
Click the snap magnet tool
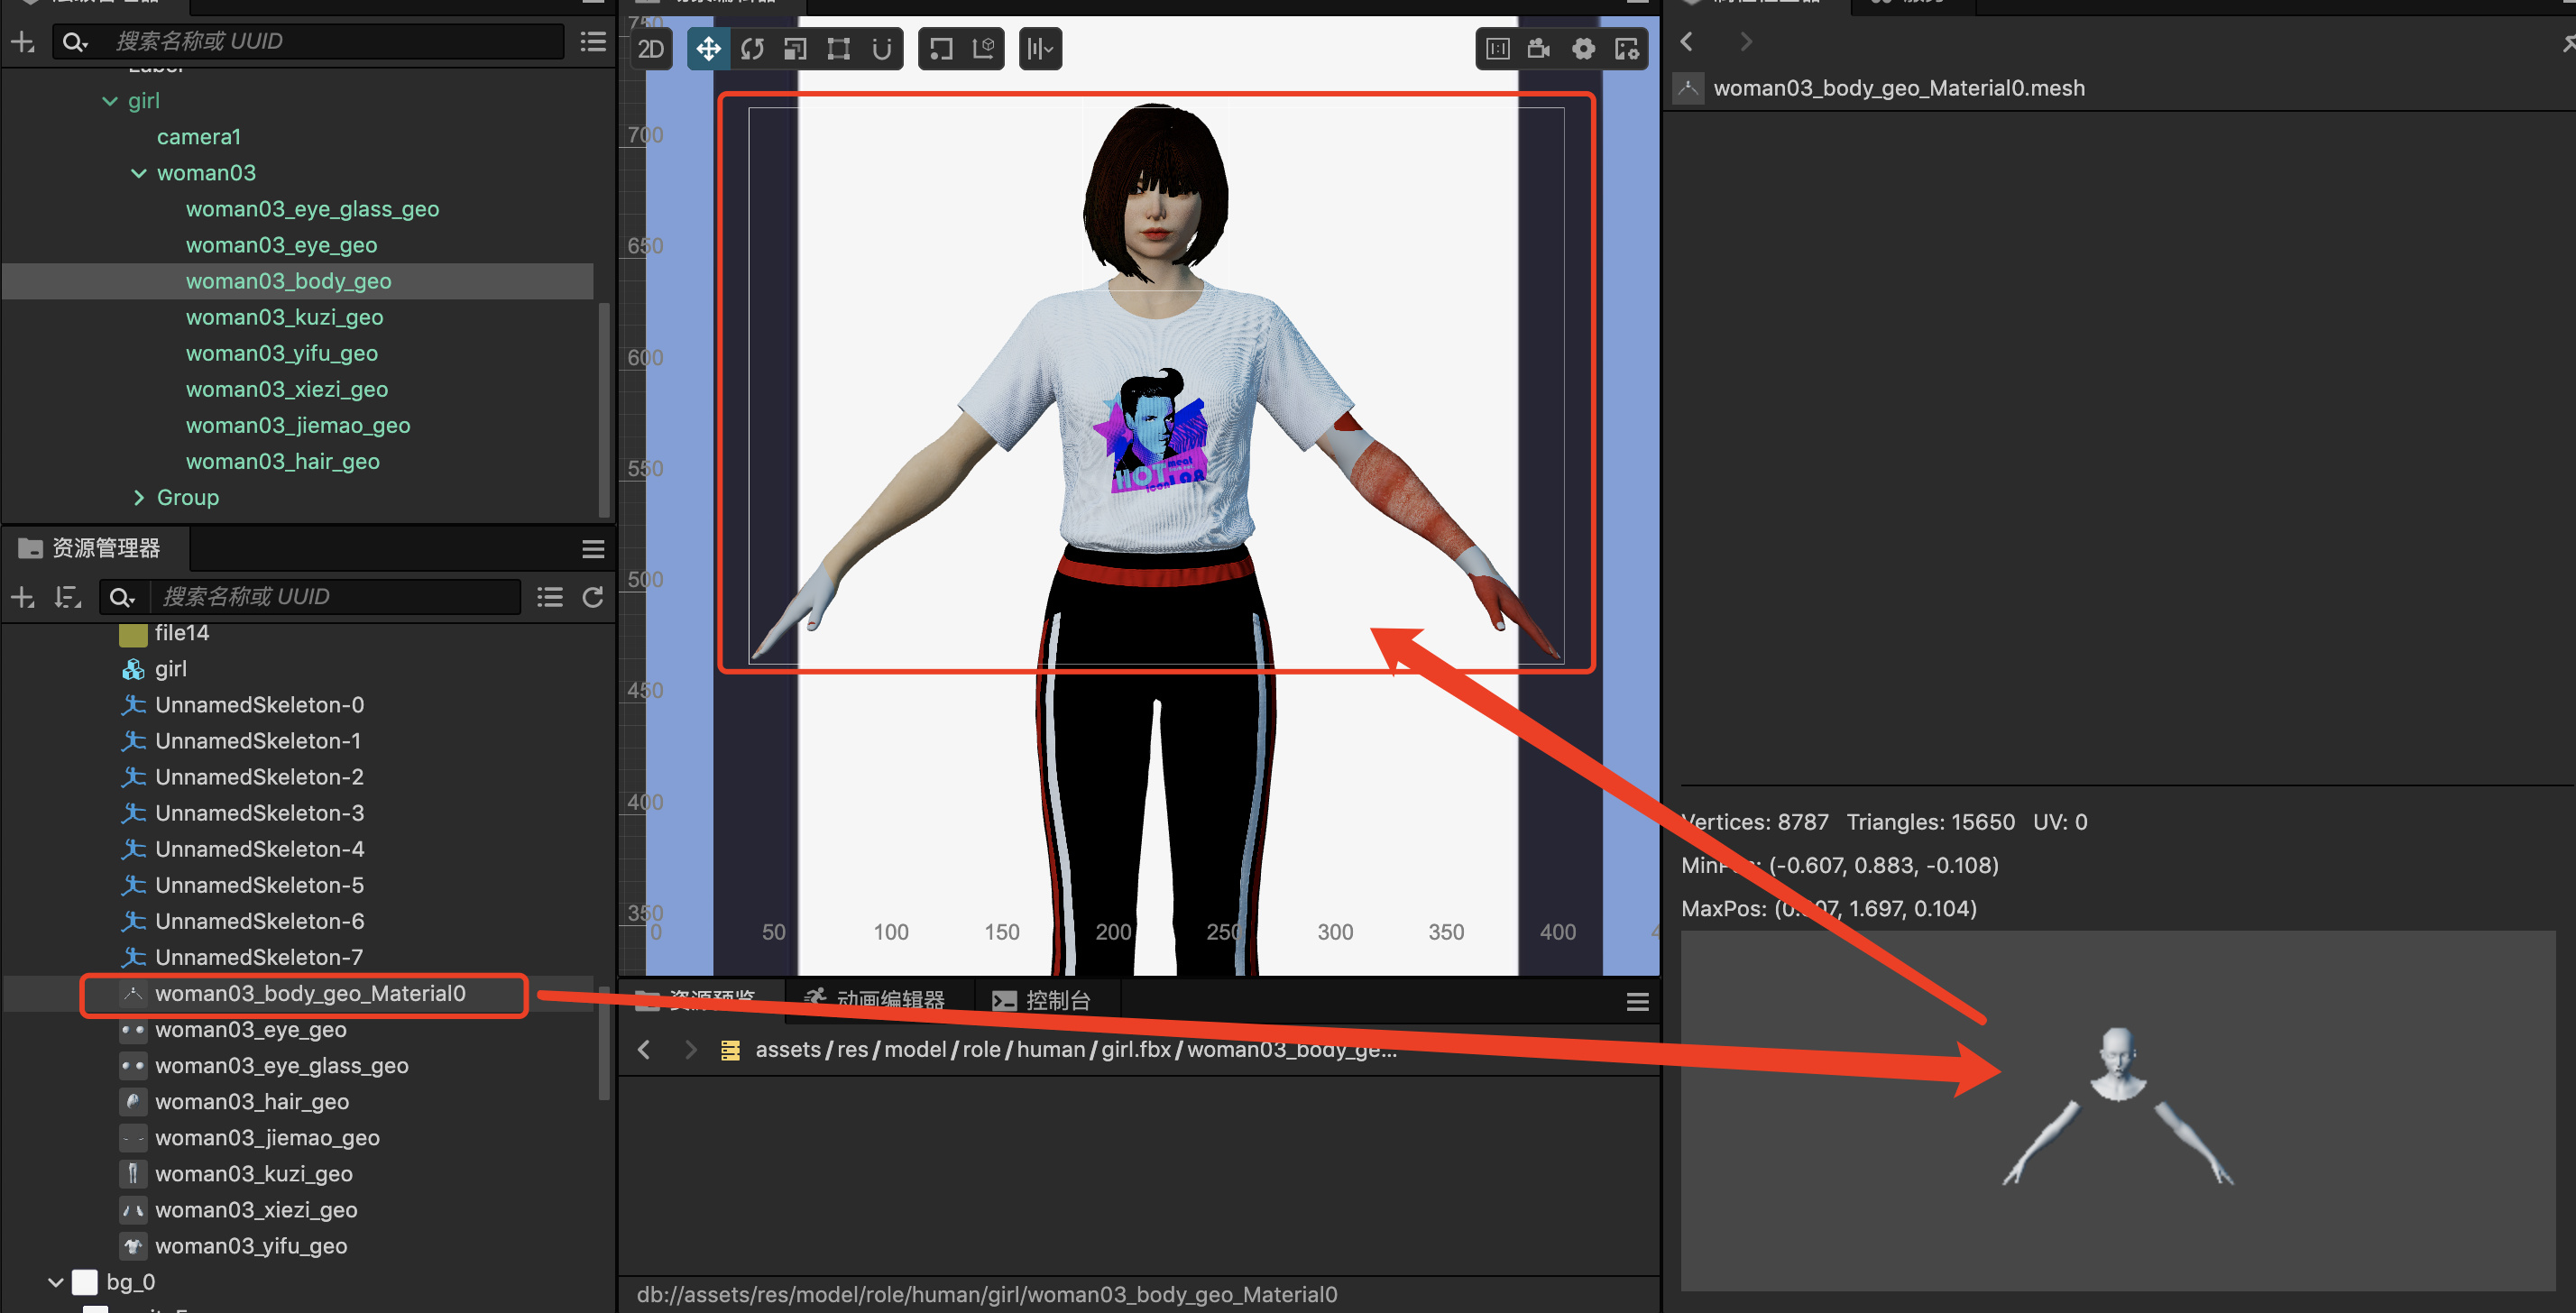point(881,49)
